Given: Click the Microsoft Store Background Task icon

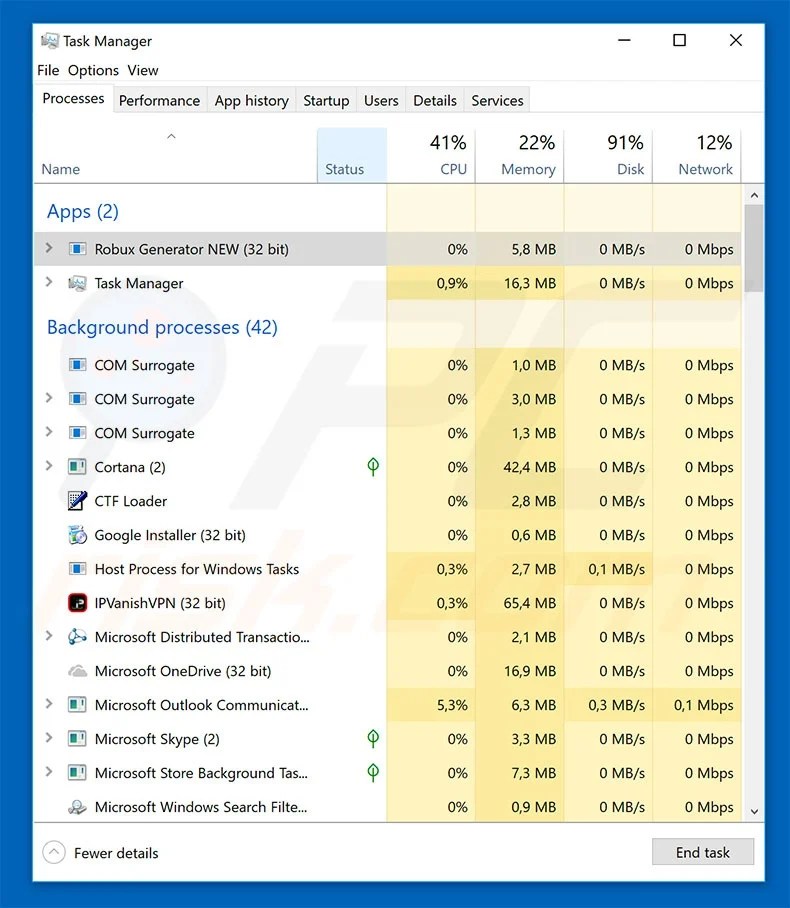Looking at the screenshot, I should tap(77, 773).
